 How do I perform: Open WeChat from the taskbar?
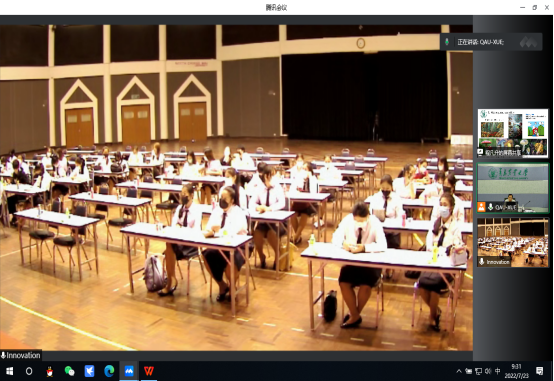point(70,371)
